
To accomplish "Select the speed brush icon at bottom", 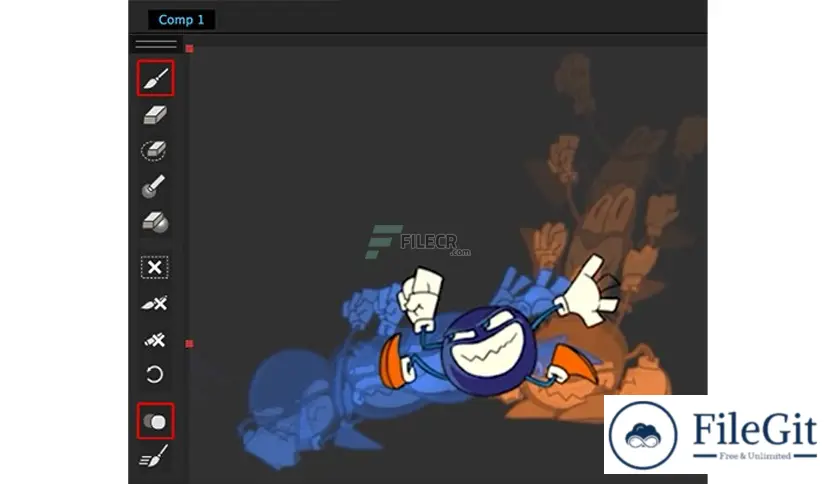I will (x=154, y=456).
